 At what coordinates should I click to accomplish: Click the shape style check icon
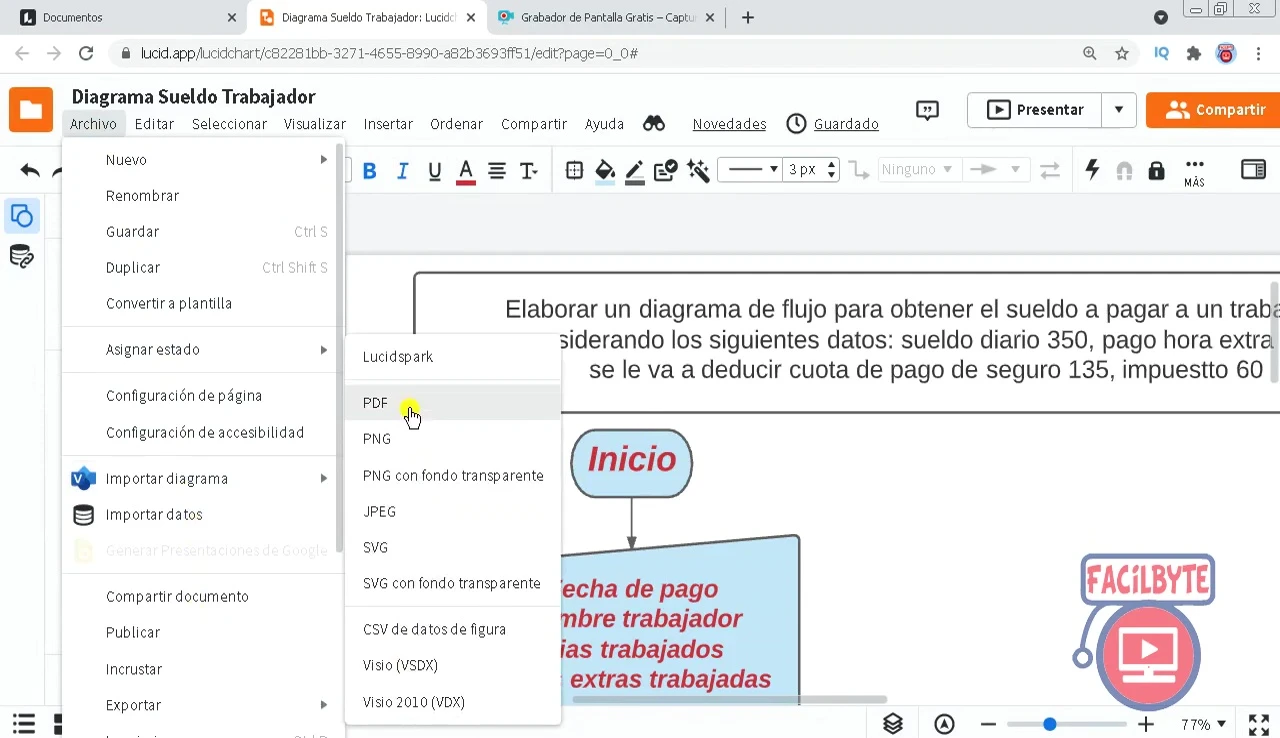pyautogui.click(x=666, y=171)
